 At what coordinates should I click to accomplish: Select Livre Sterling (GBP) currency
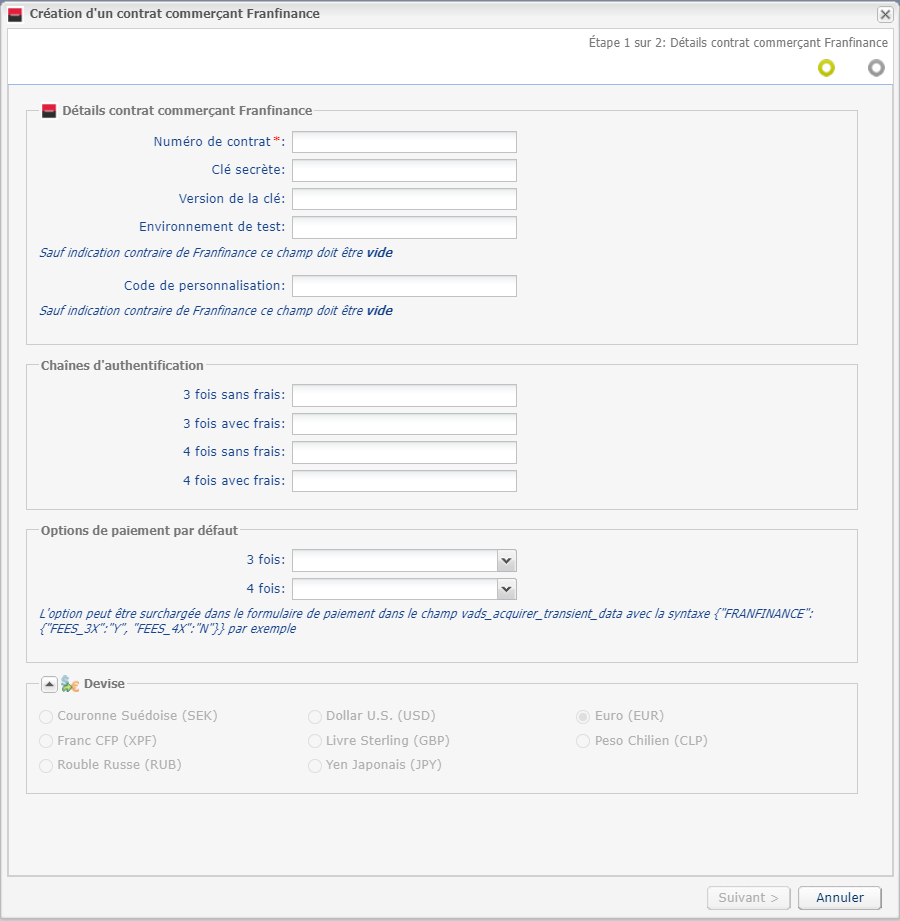(315, 741)
